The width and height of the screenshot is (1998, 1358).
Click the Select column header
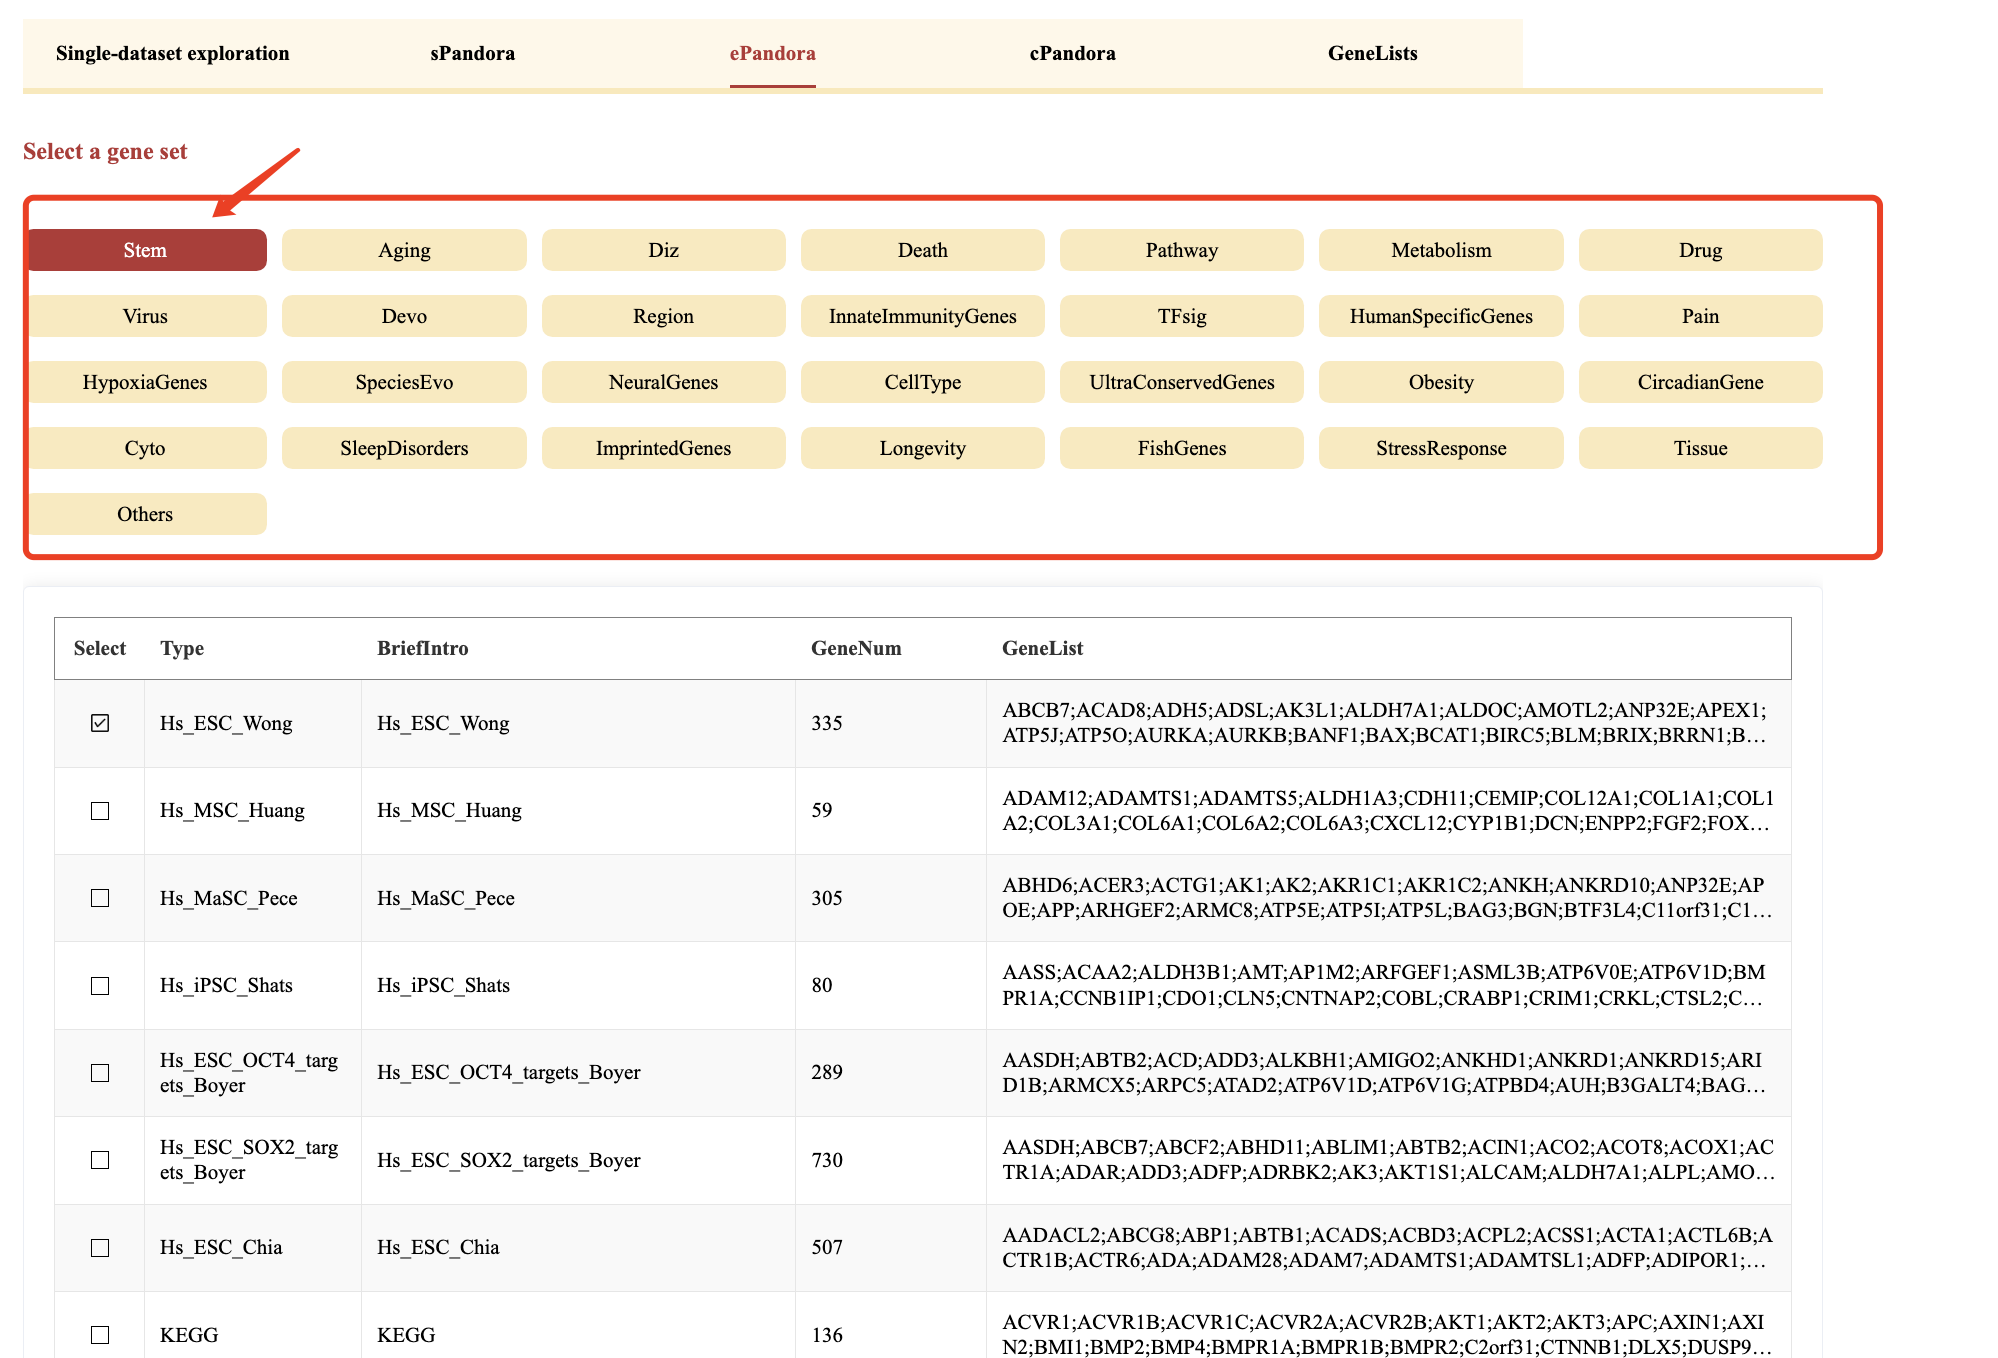(x=100, y=648)
